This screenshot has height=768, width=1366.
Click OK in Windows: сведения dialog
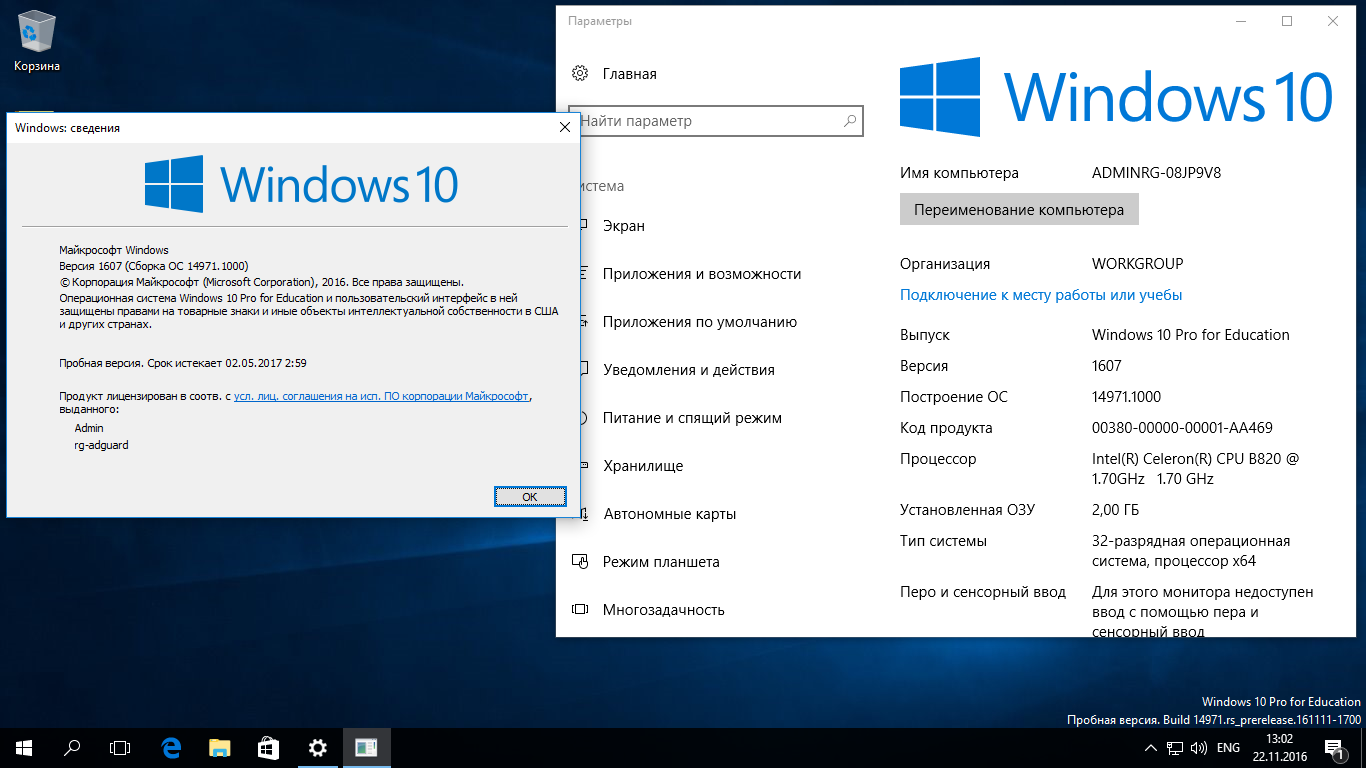click(530, 496)
